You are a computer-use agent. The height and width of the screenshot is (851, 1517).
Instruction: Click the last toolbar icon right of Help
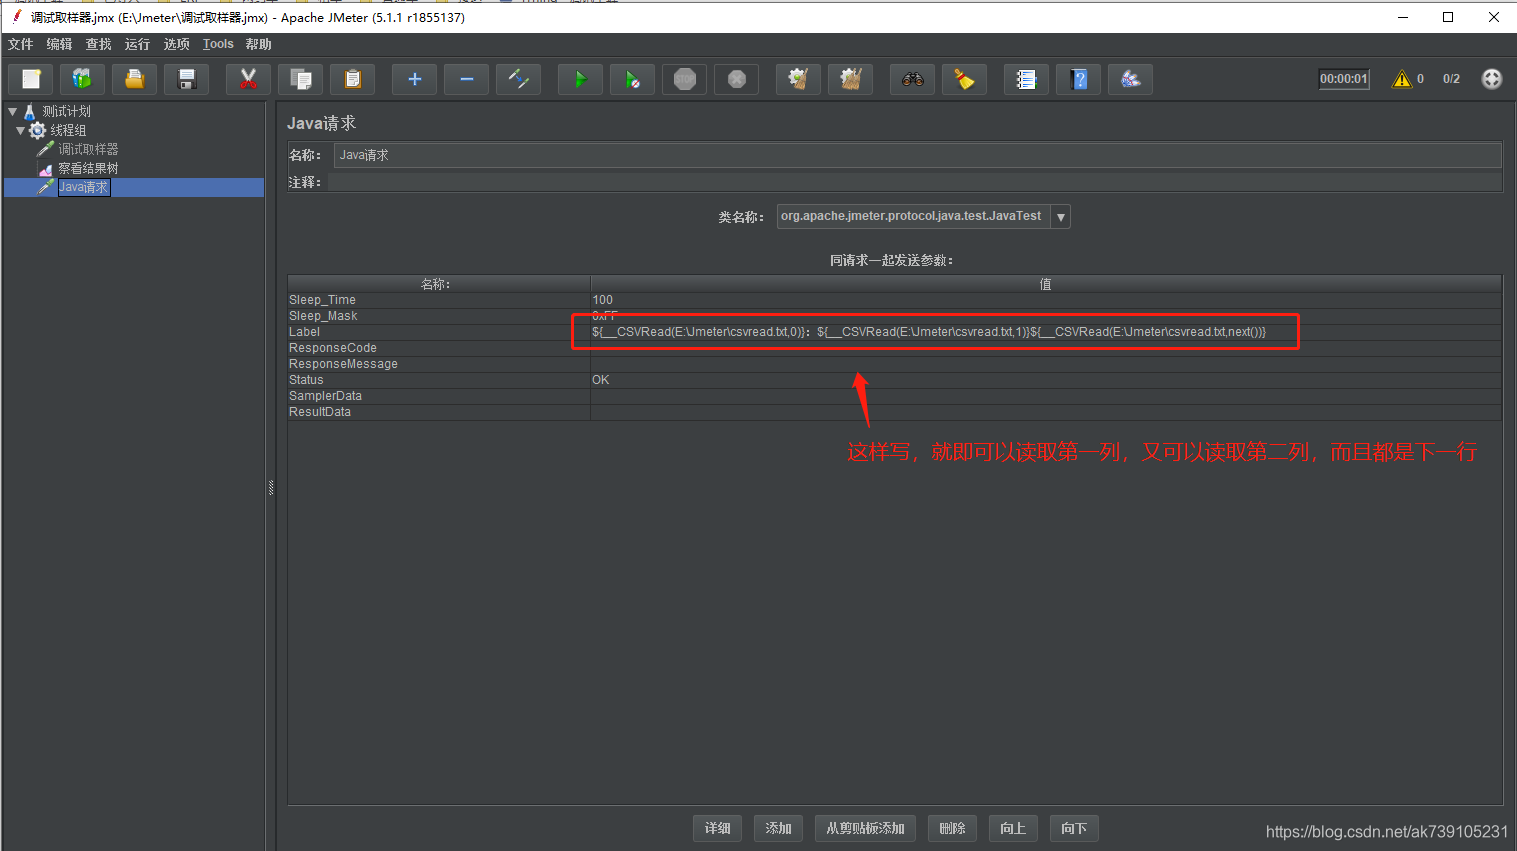[x=1131, y=79]
